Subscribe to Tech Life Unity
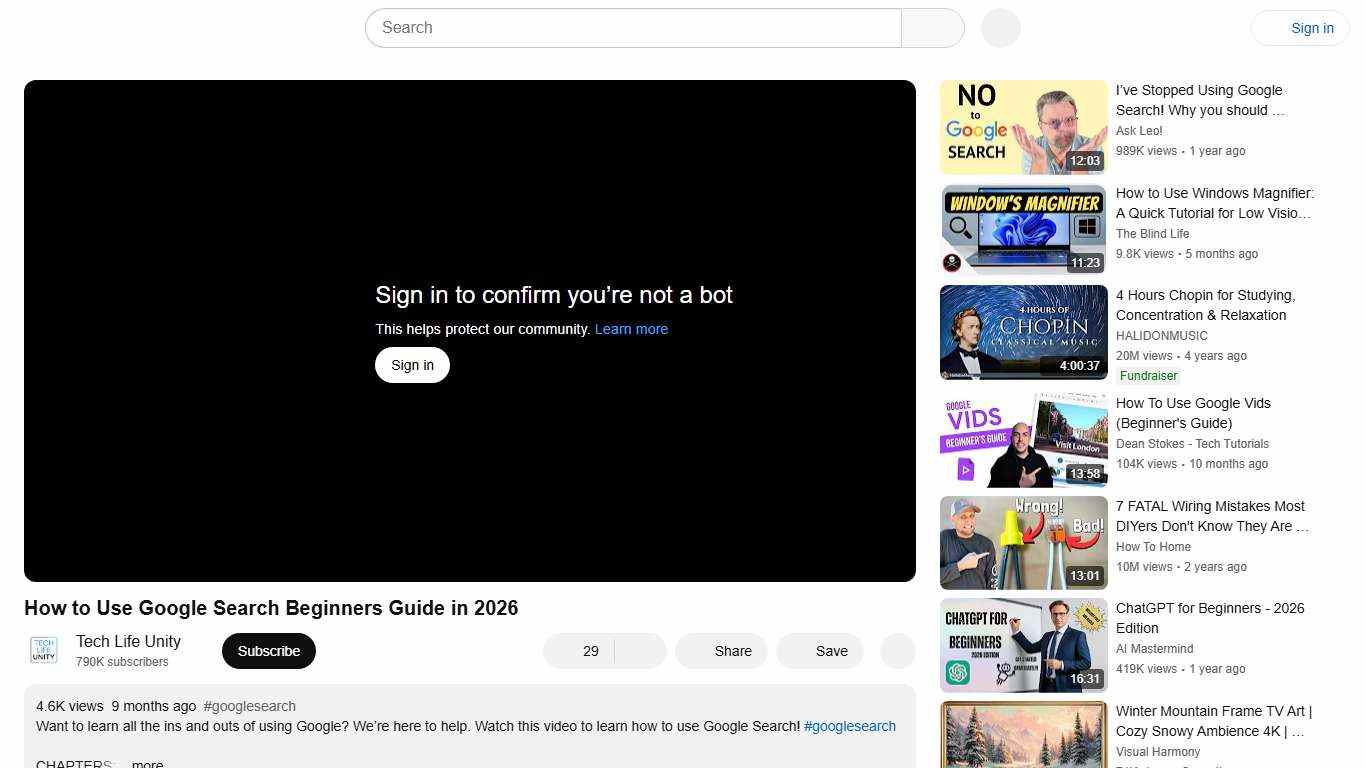This screenshot has height=768, width=1366. point(268,650)
